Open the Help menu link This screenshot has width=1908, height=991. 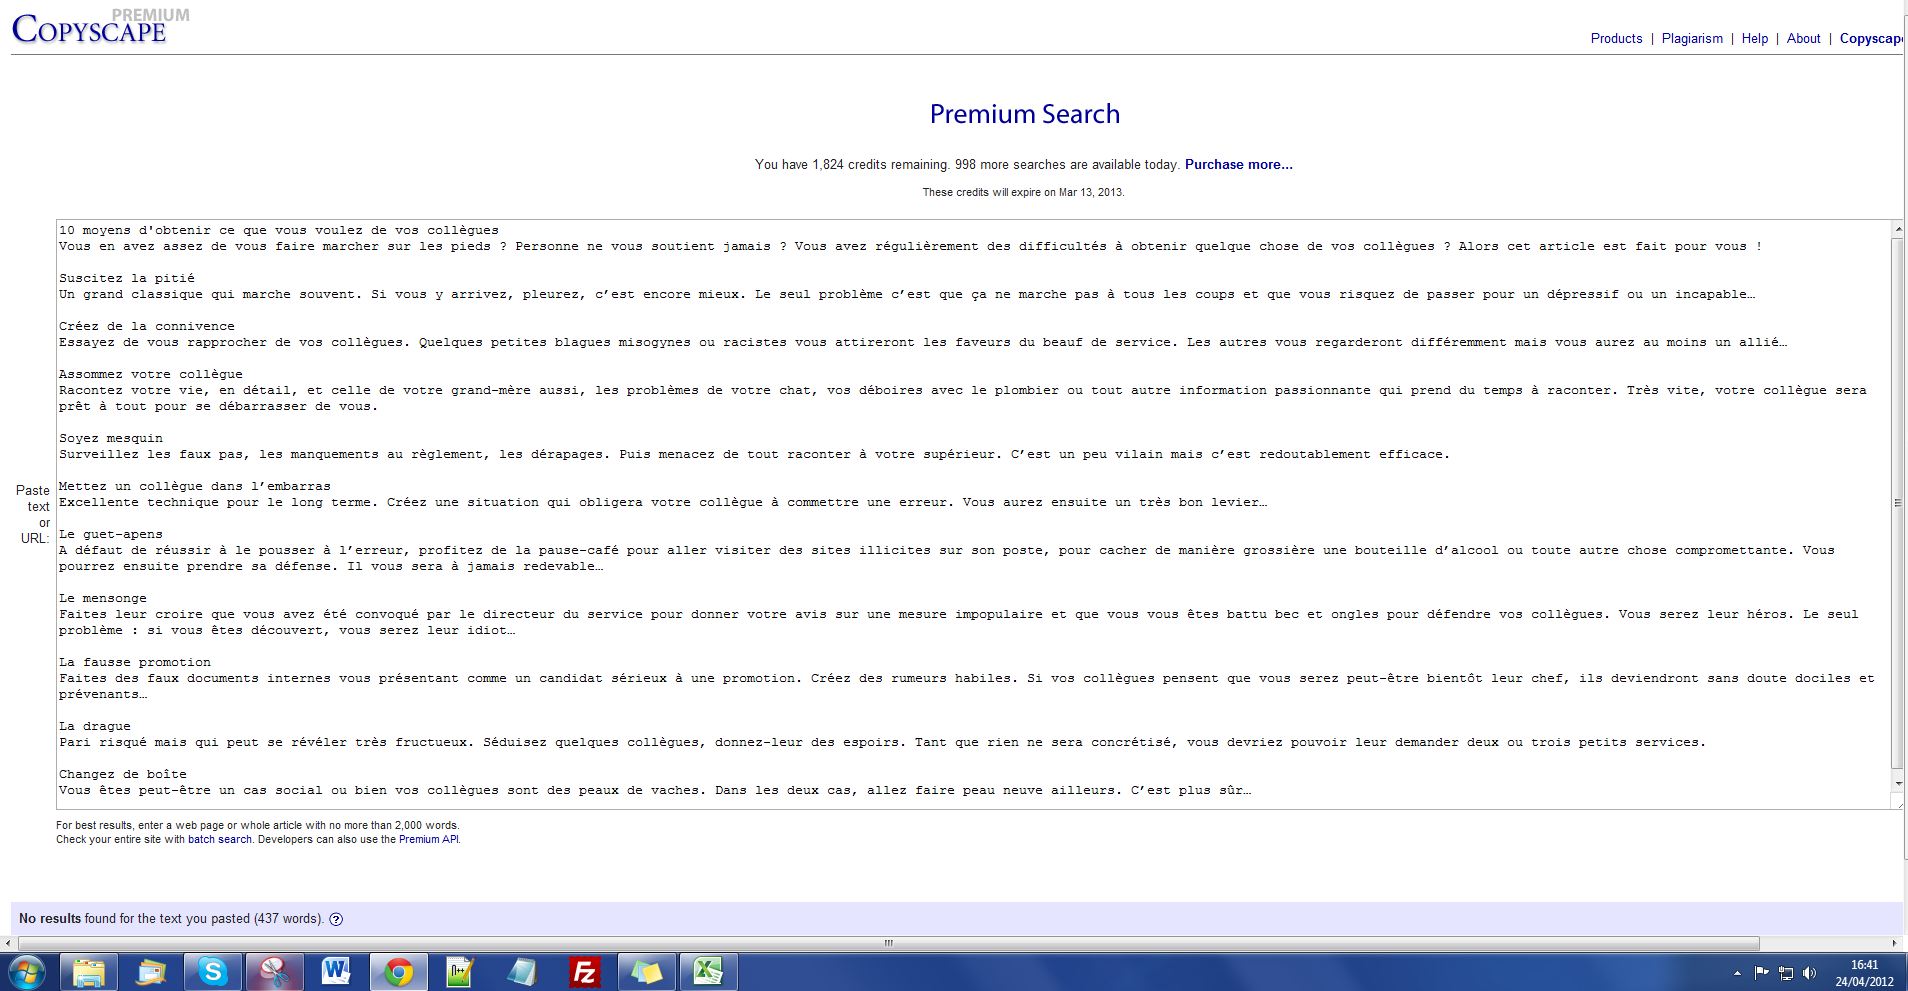point(1754,39)
